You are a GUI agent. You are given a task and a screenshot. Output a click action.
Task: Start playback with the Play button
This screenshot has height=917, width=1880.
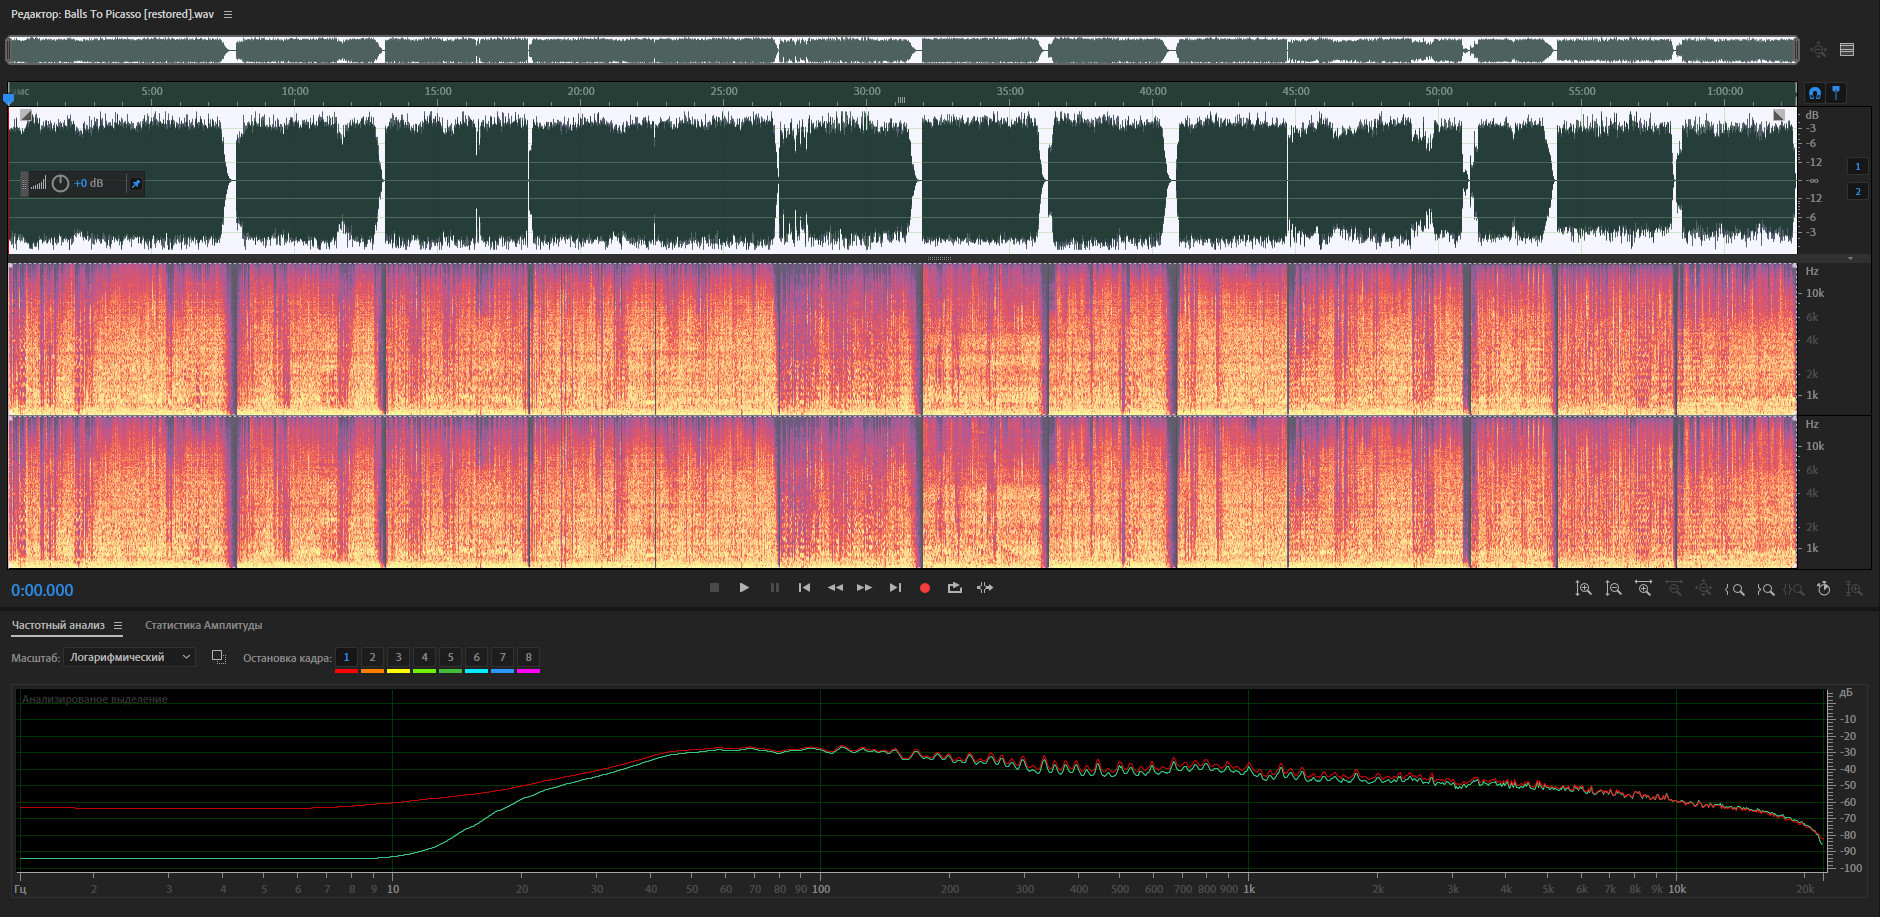(744, 588)
